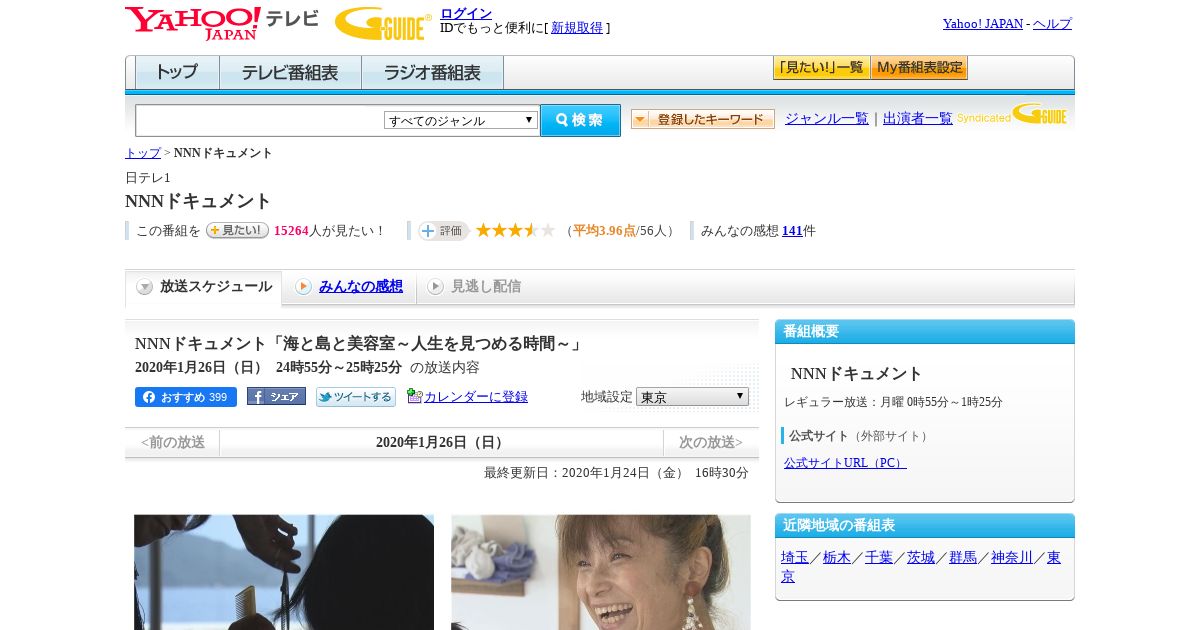Viewport: 1200px width, 630px height.
Task: Go to <前の放送 previous broadcast
Action: [173, 442]
